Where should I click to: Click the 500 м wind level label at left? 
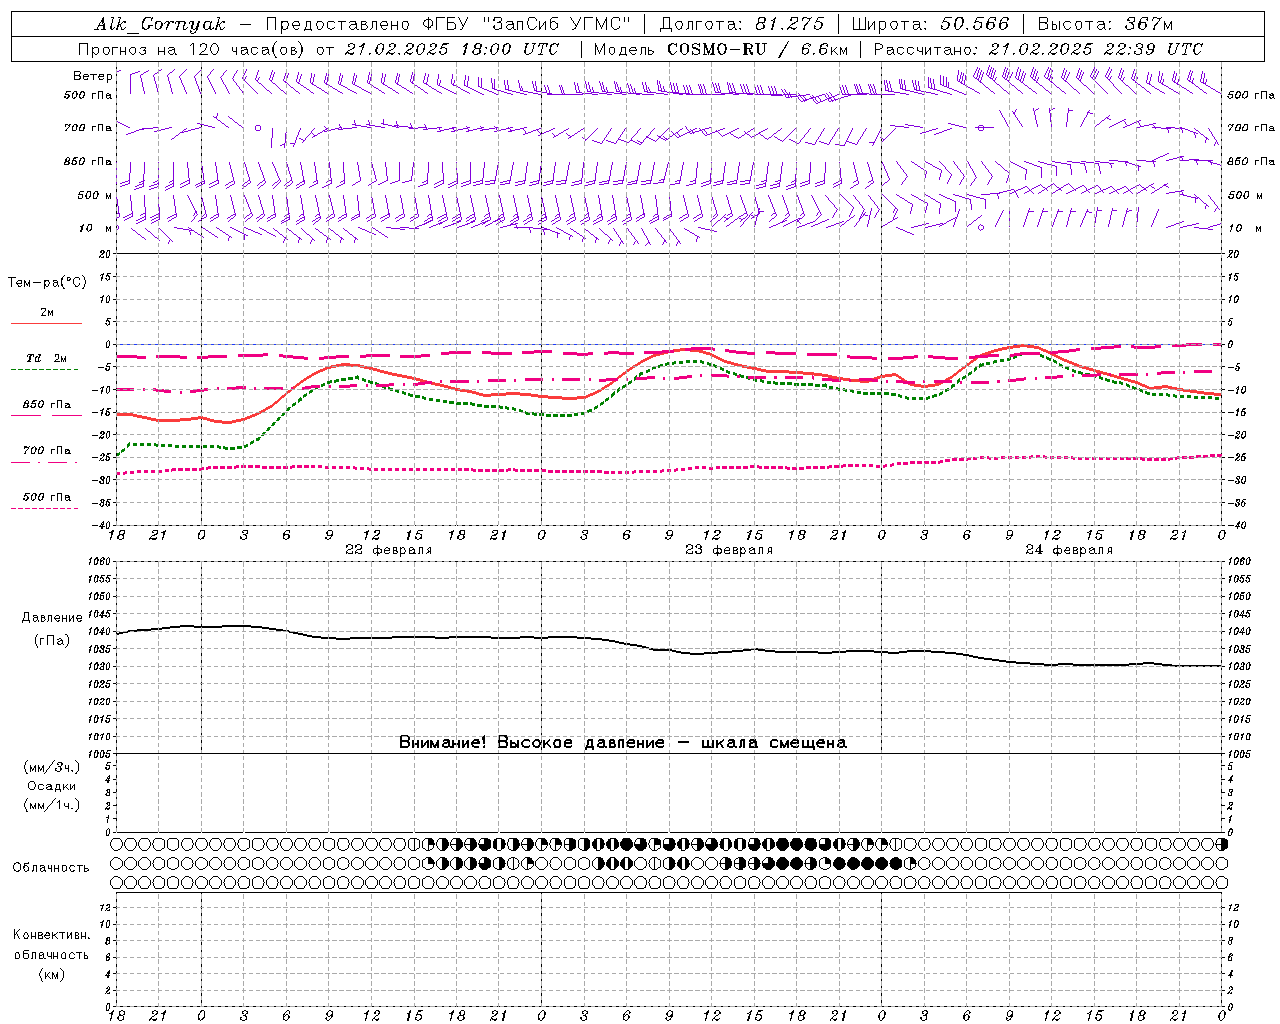coord(95,195)
